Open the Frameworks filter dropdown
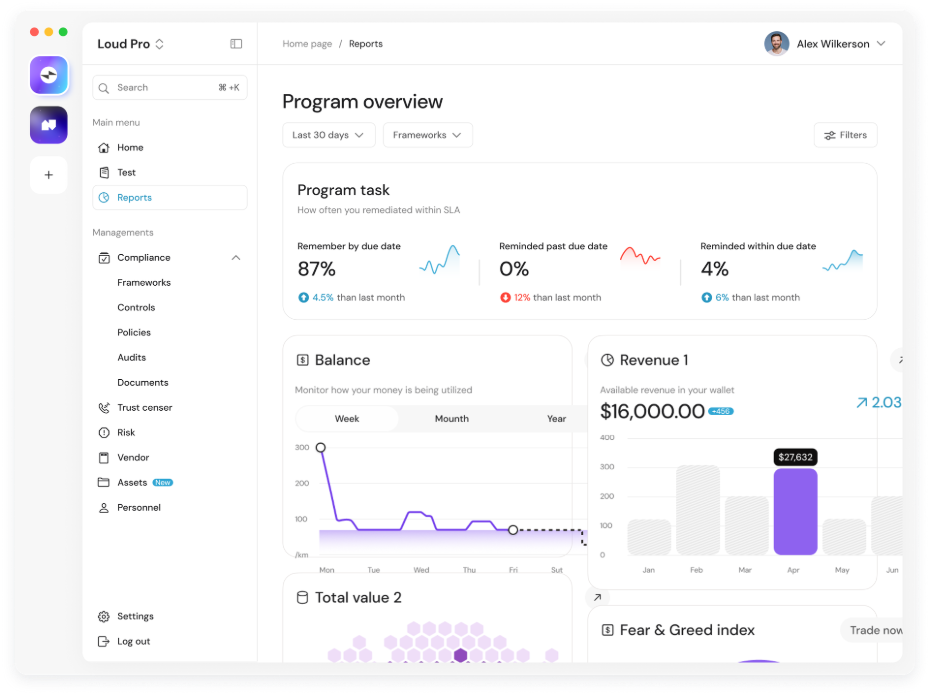930x695 pixels. tap(427, 135)
